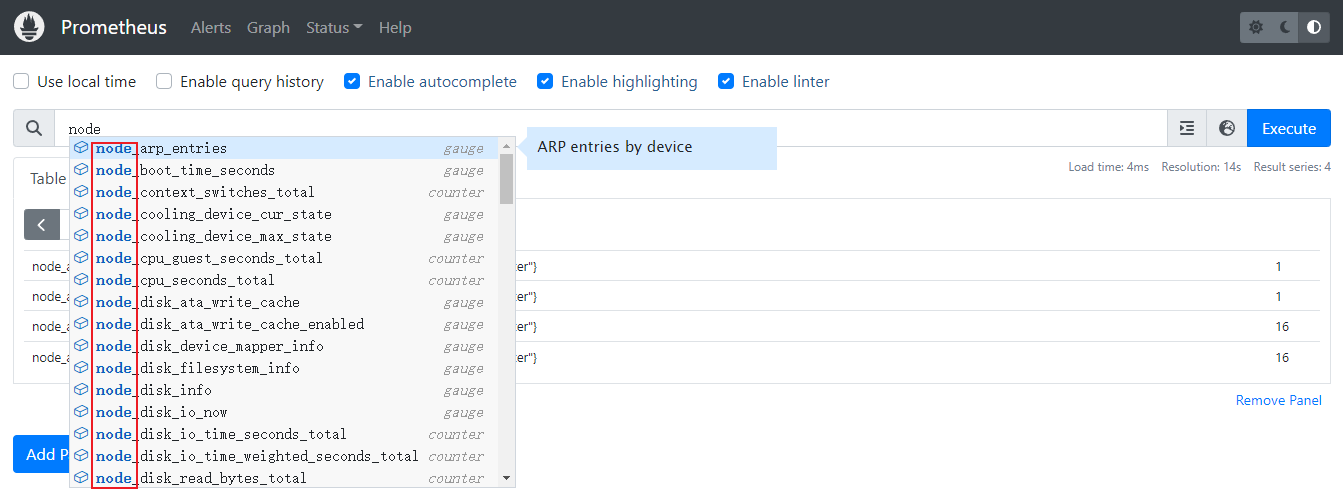Choose node_arp_entries suggestion
This screenshot has height=503, width=1343.
coord(284,148)
